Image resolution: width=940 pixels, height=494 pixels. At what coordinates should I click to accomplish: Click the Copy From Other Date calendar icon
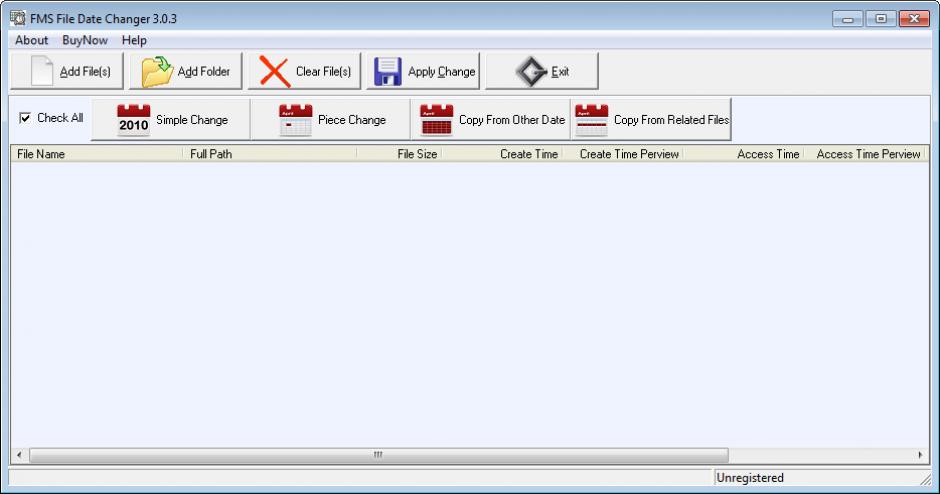point(436,120)
